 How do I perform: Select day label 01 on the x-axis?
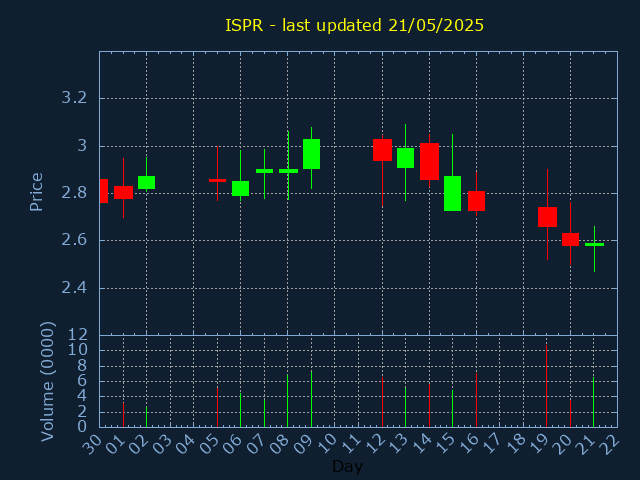coord(116,444)
